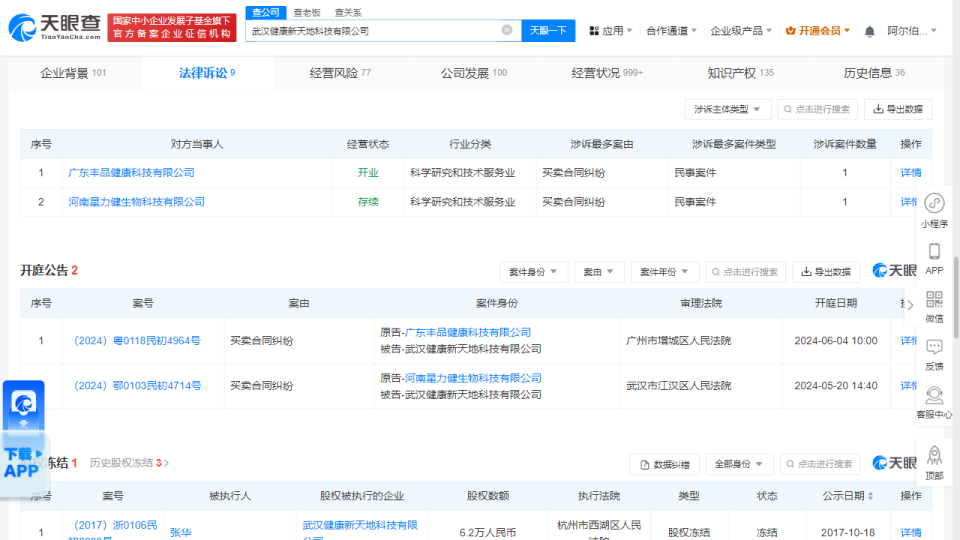Image resolution: width=960 pixels, height=540 pixels.
Task: View 详情 for the 2024-05-20 hearing
Action: point(909,386)
